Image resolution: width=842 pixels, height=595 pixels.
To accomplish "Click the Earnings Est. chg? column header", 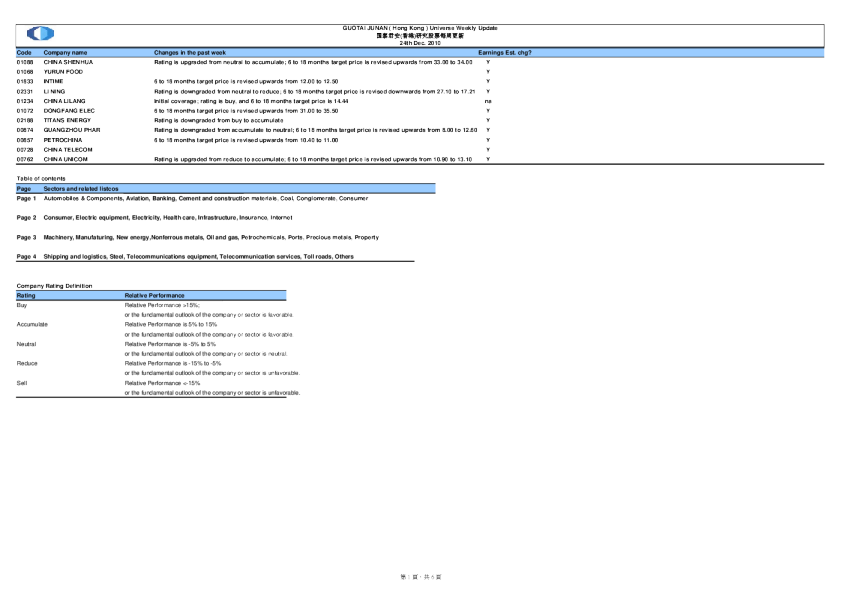I will pyautogui.click(x=505, y=52).
